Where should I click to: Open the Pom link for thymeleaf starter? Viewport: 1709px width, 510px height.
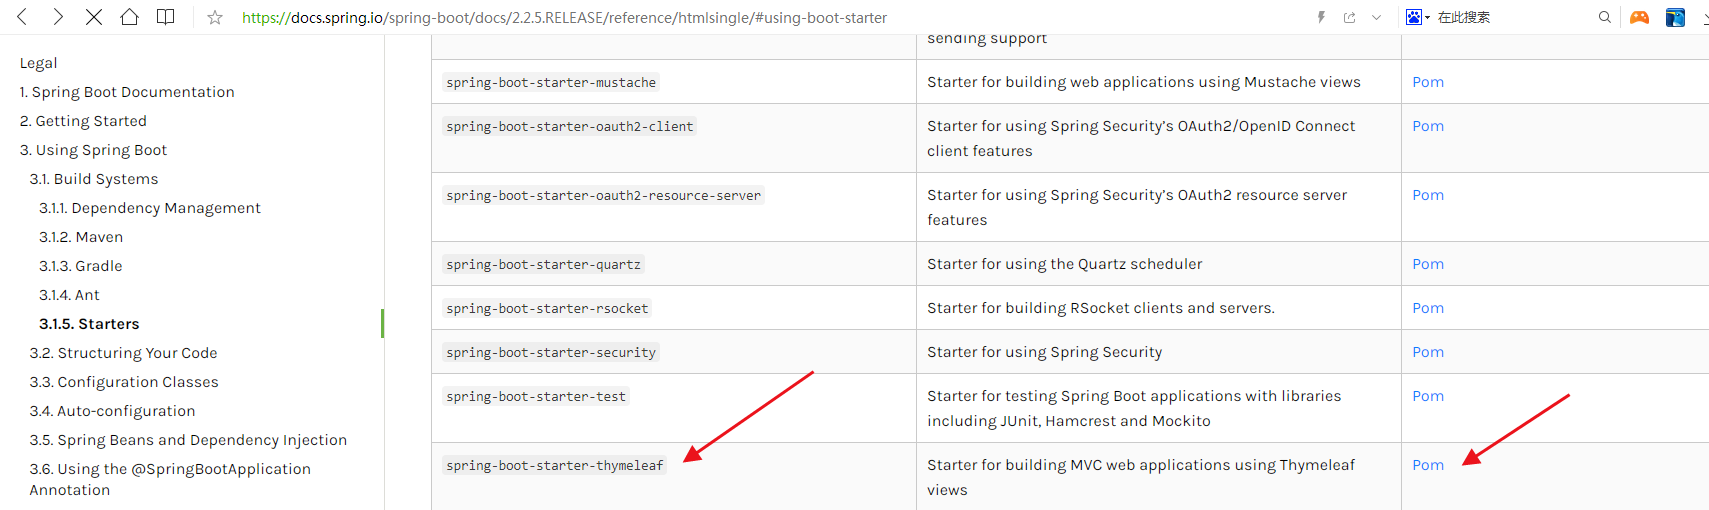point(1428,465)
